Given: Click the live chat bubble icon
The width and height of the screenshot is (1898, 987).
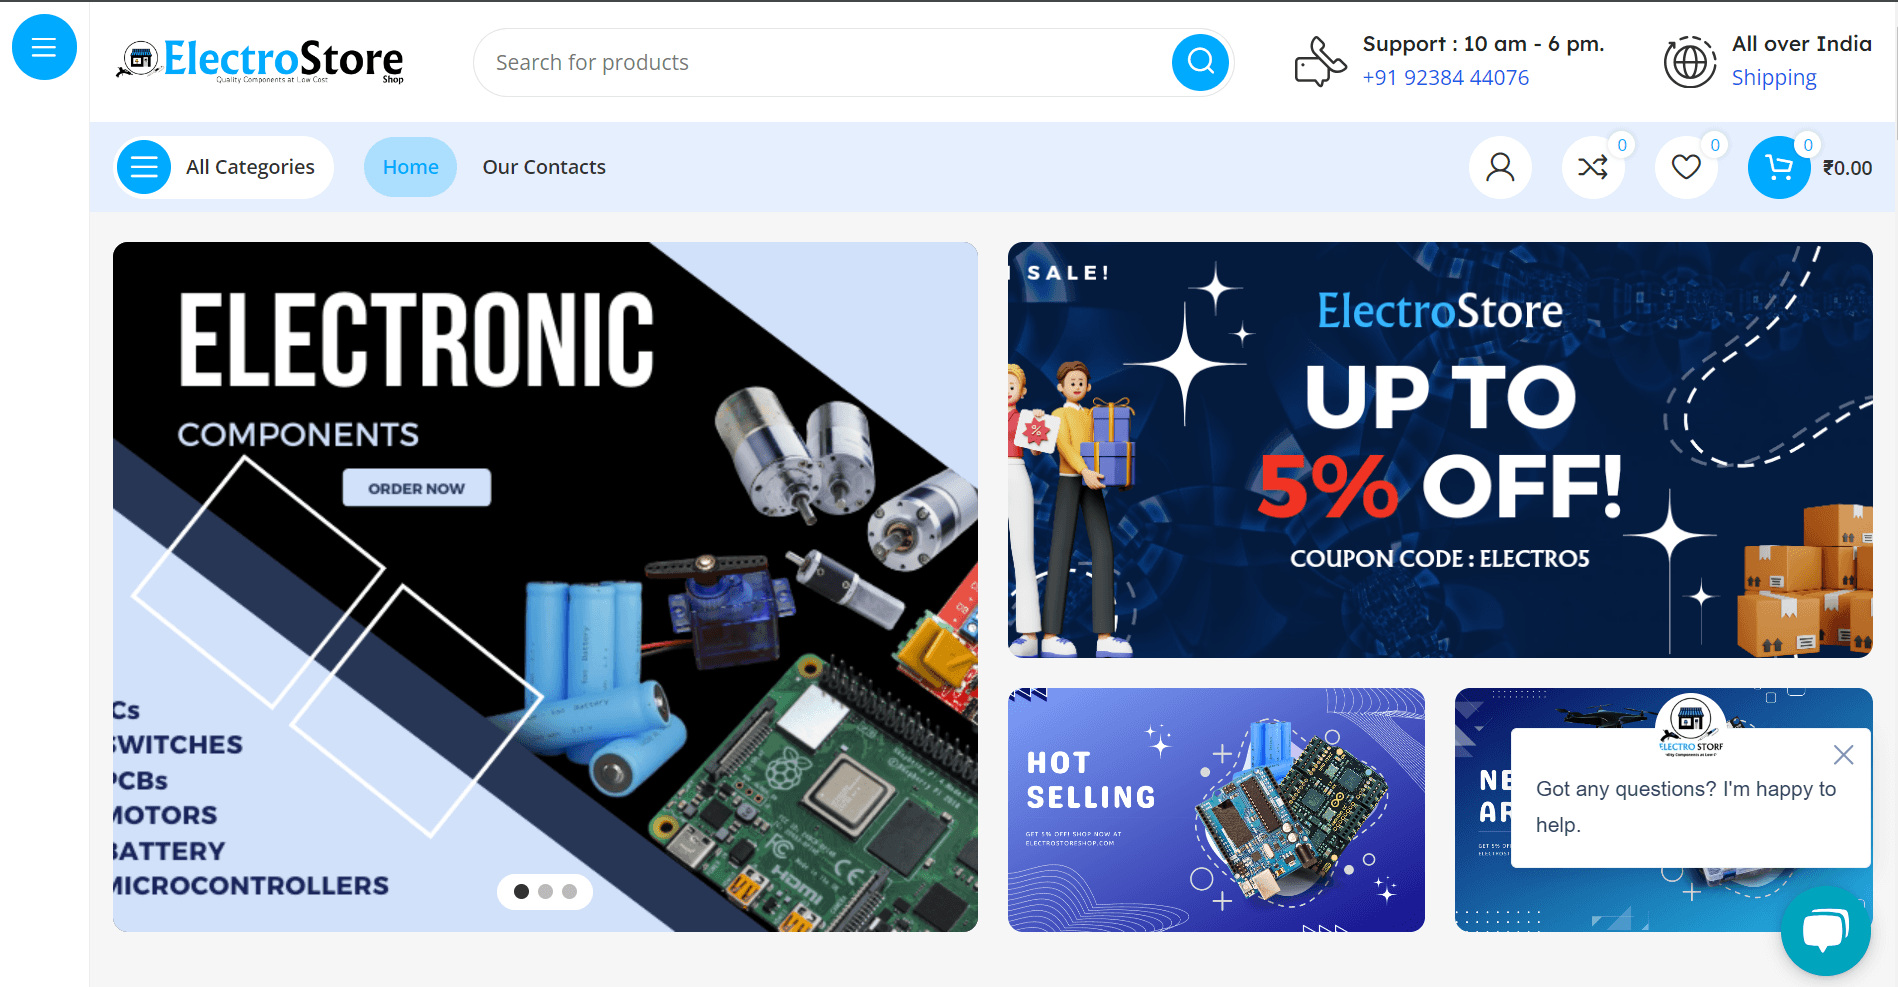Looking at the screenshot, I should click(1825, 930).
